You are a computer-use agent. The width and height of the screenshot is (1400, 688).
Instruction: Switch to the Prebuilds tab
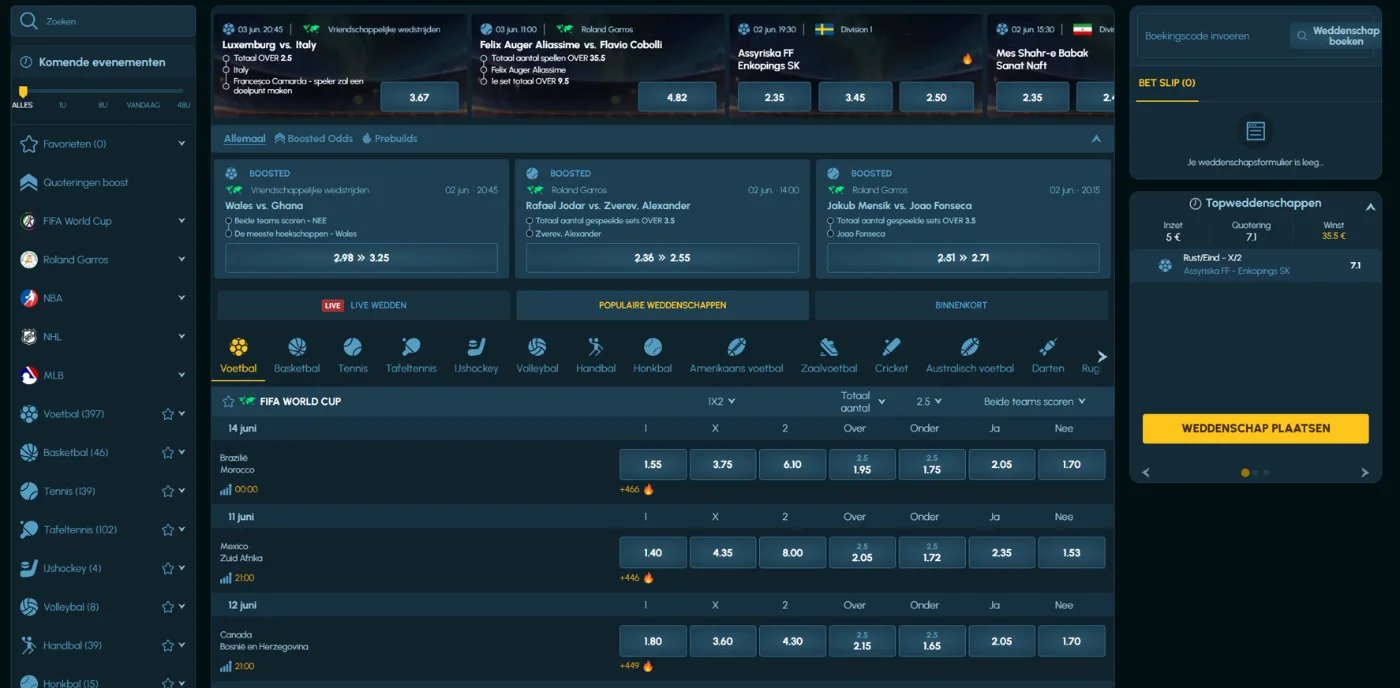[389, 139]
